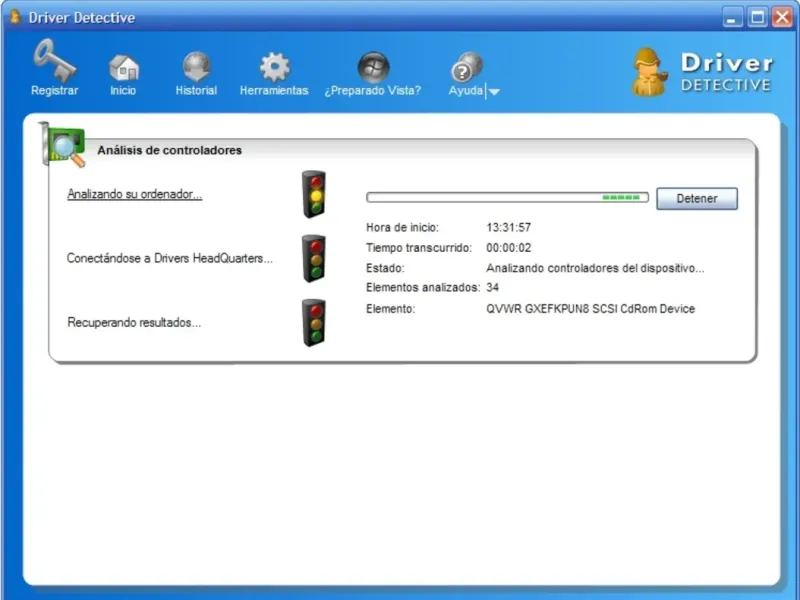Click the traffic light beside Analizando su ordenador

point(314,194)
